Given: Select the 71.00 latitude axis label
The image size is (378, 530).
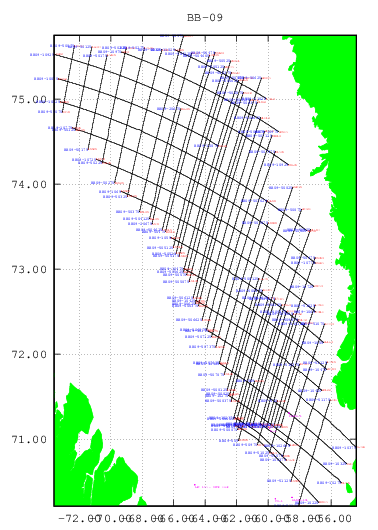Looking at the screenshot, I should pos(29,440).
